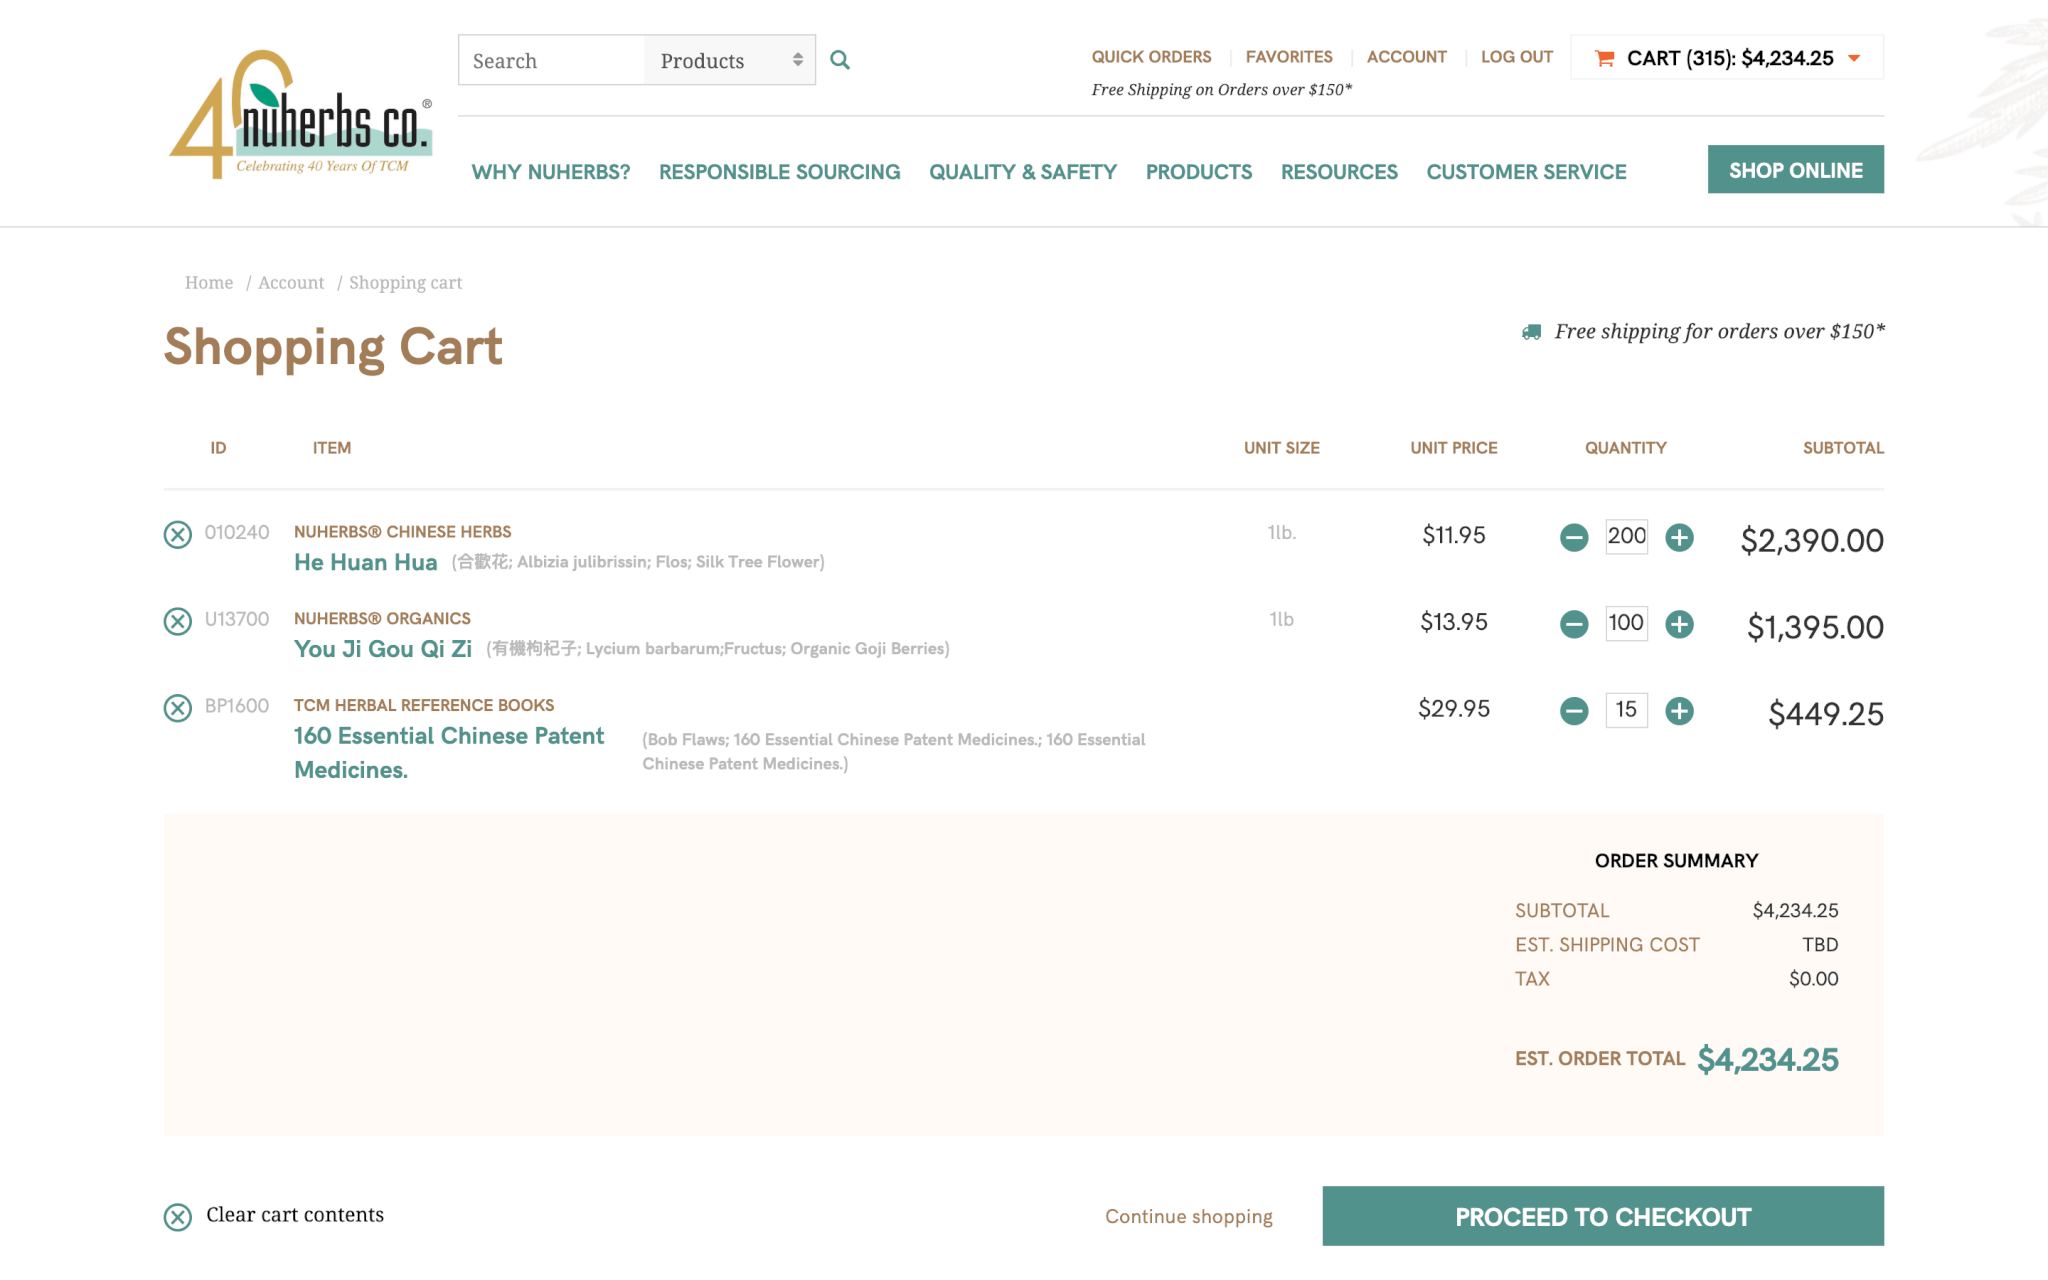
Task: Remove You Ji Gou Qi Zi from cart
Action: 178,622
